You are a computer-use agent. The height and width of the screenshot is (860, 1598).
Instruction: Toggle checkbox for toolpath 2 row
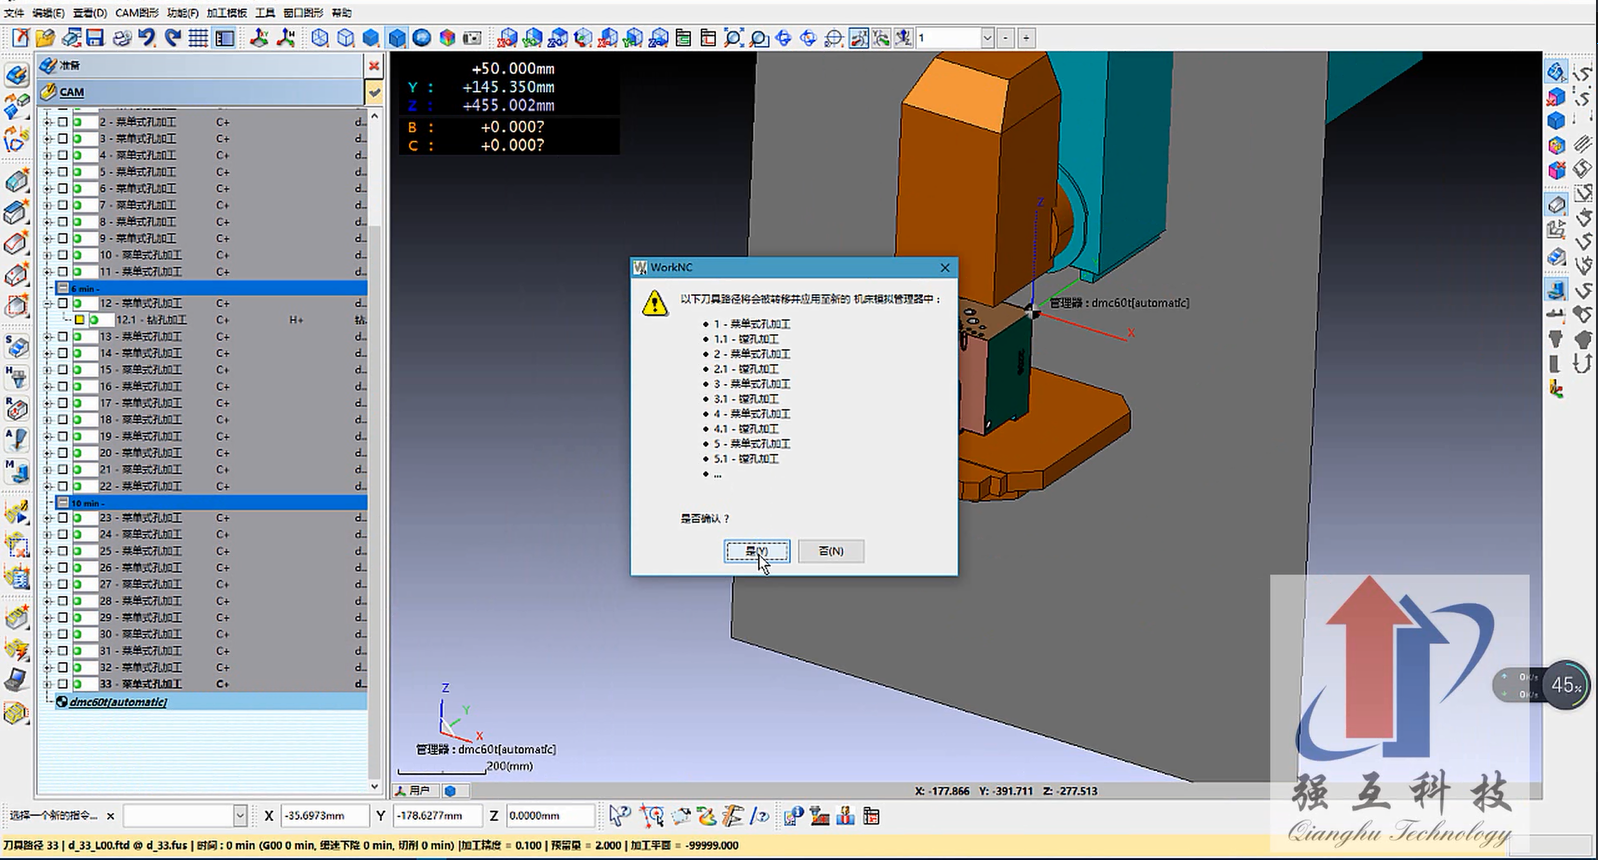pos(63,122)
